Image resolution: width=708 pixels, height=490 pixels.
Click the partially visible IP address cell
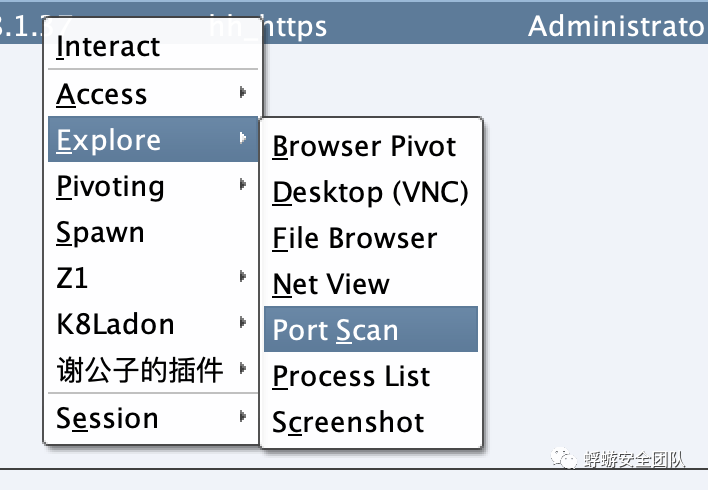click(x=18, y=27)
